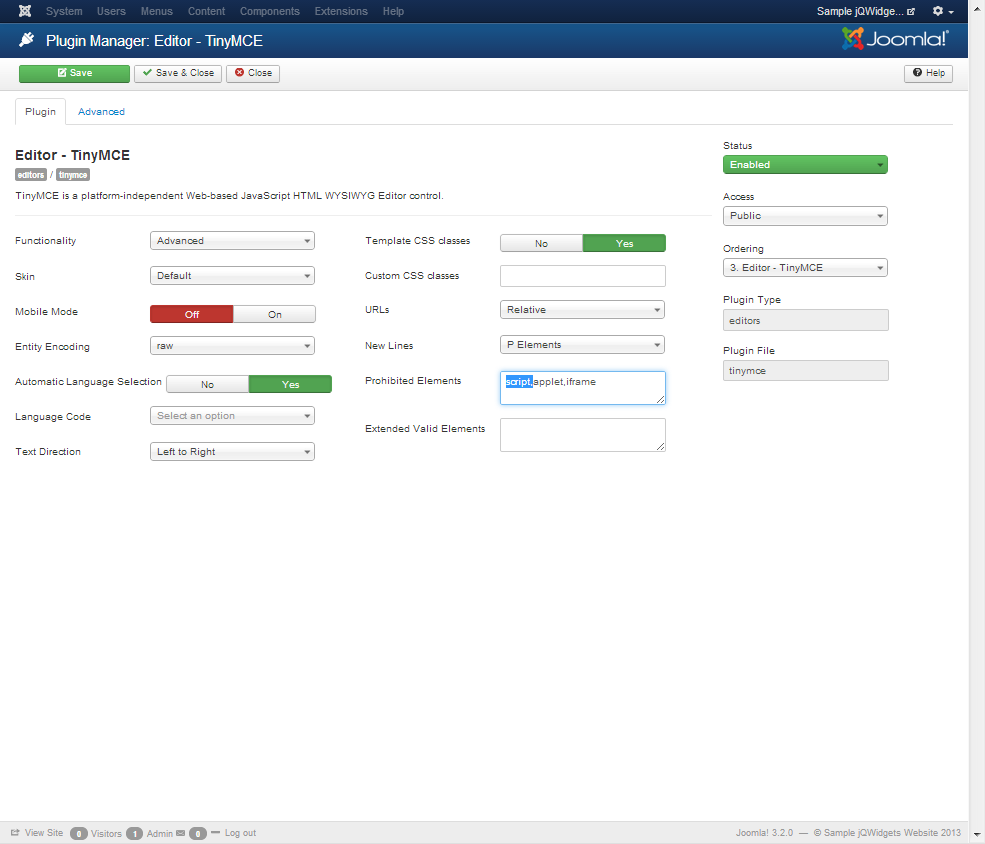Open the New Lines dropdown

(582, 345)
